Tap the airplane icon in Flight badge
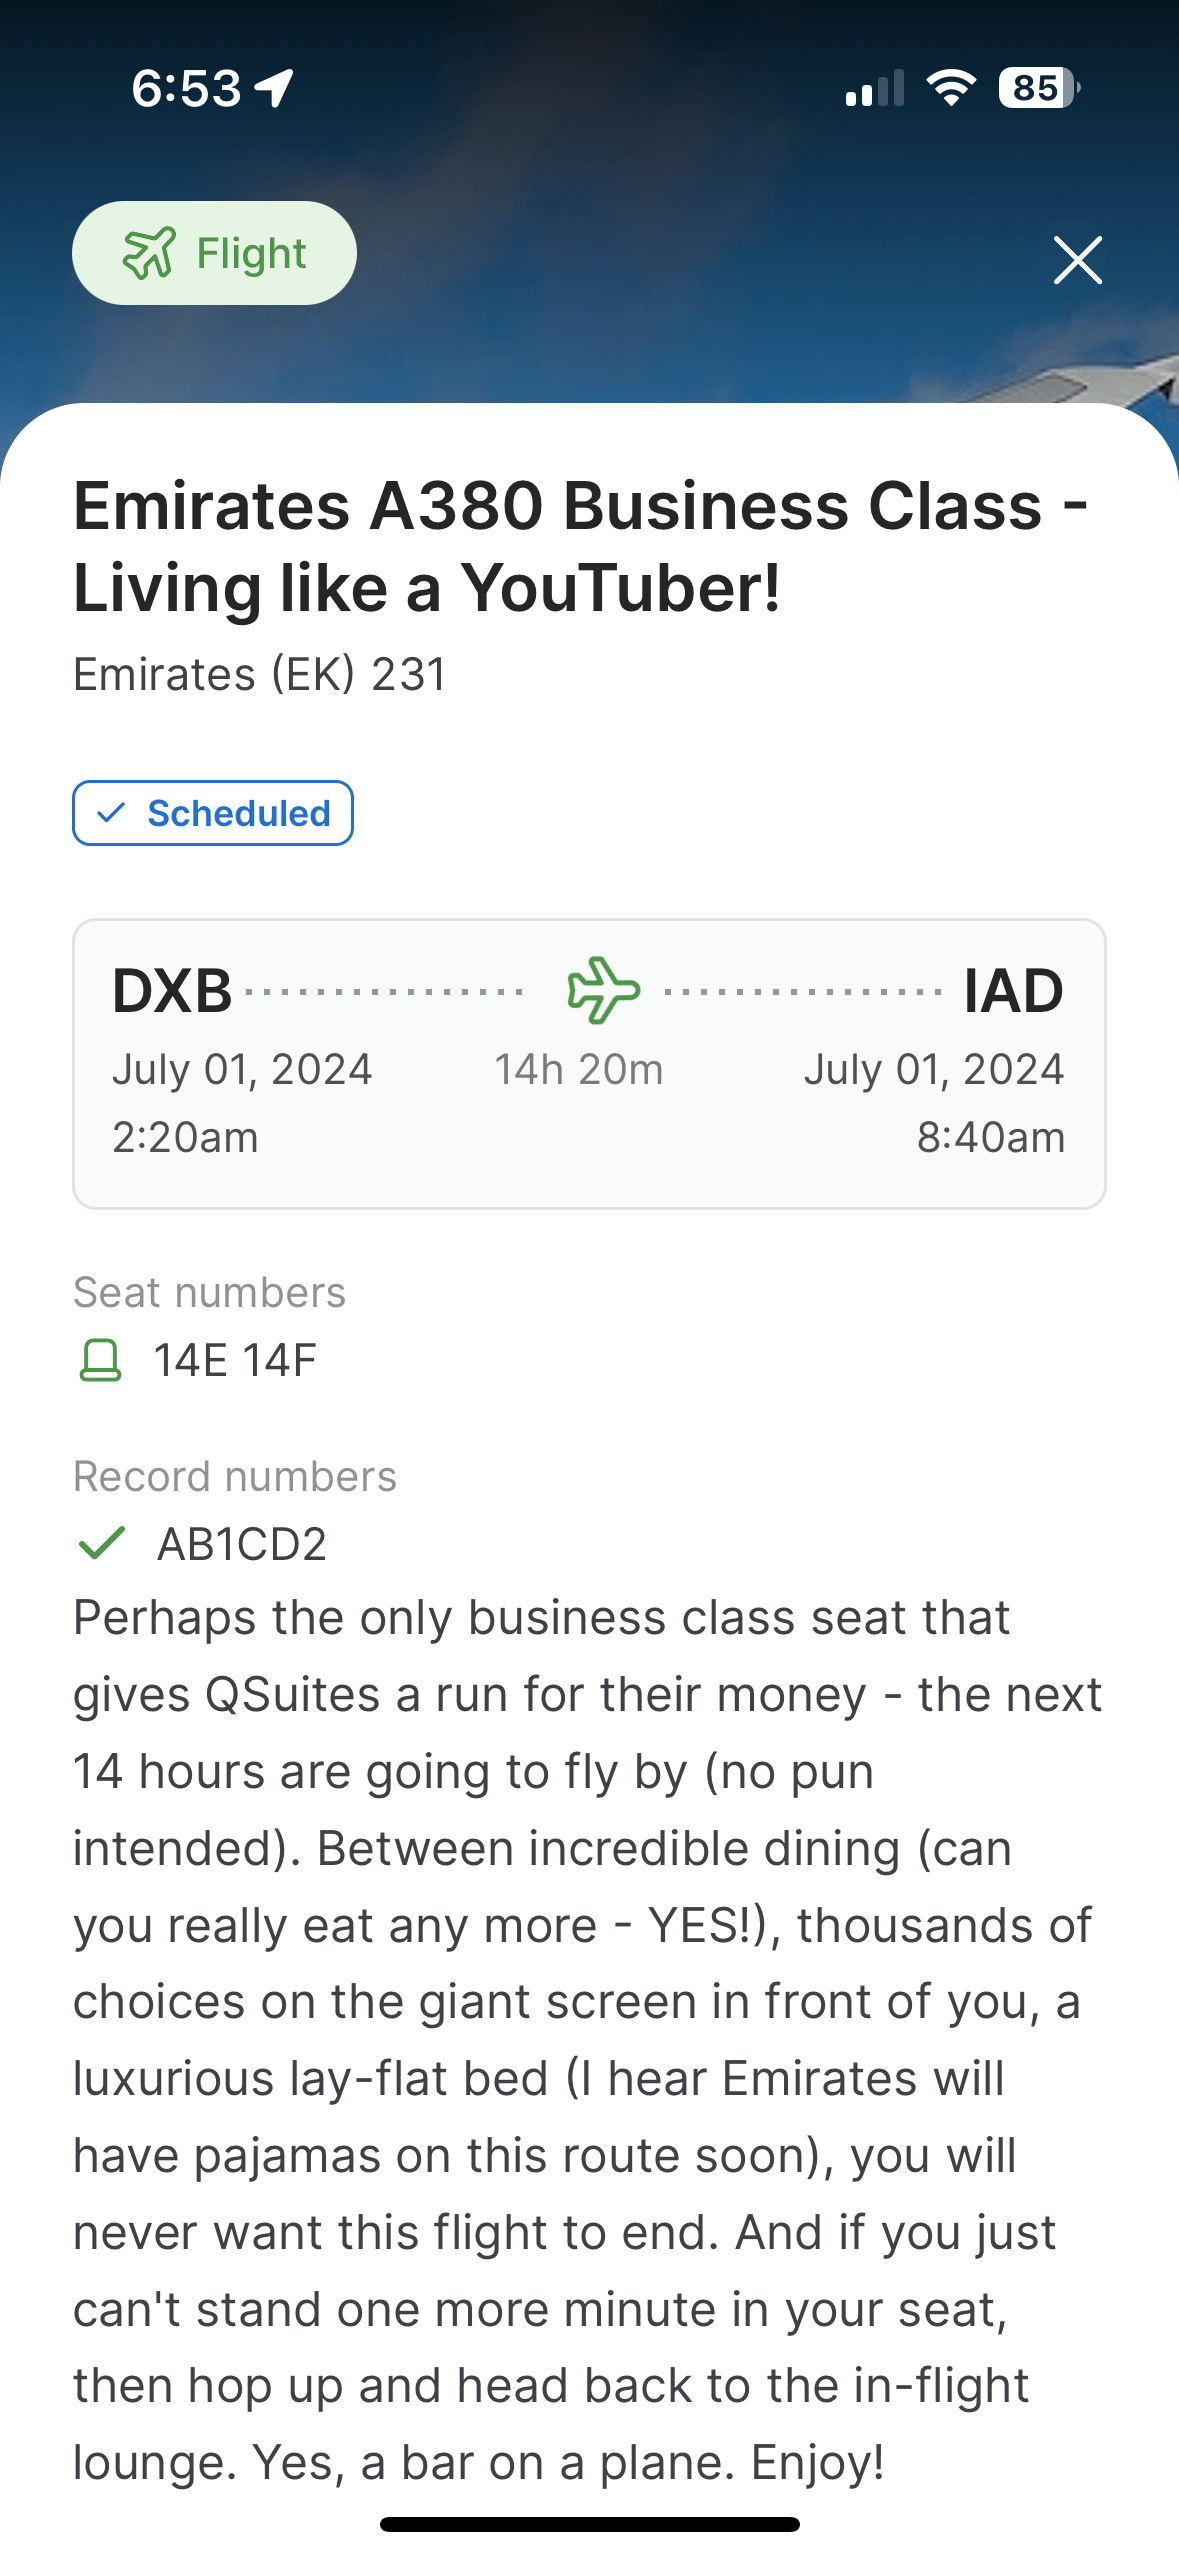The height and width of the screenshot is (2556, 1179). [x=149, y=253]
